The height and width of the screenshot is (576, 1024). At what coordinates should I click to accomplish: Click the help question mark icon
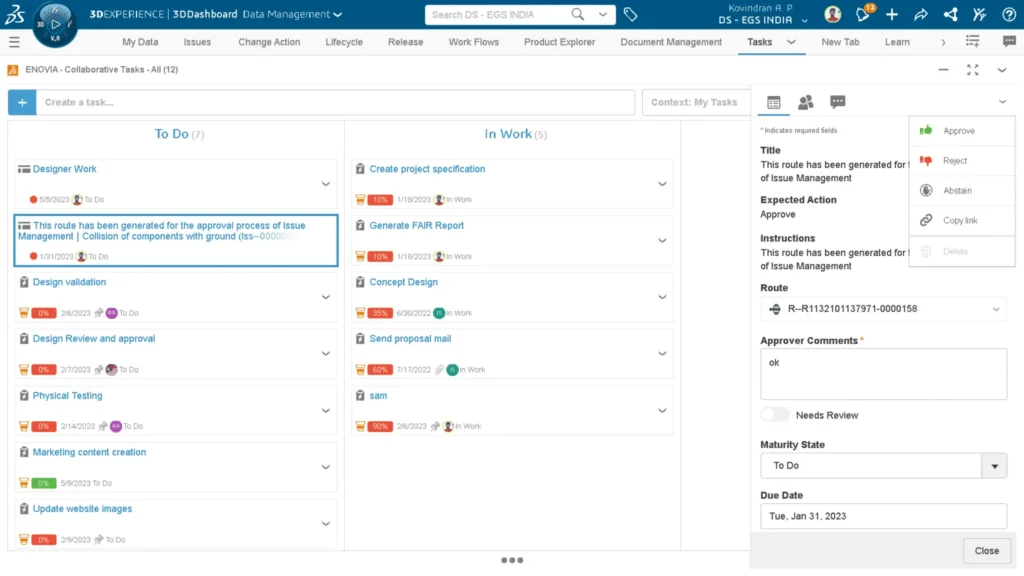1008,14
